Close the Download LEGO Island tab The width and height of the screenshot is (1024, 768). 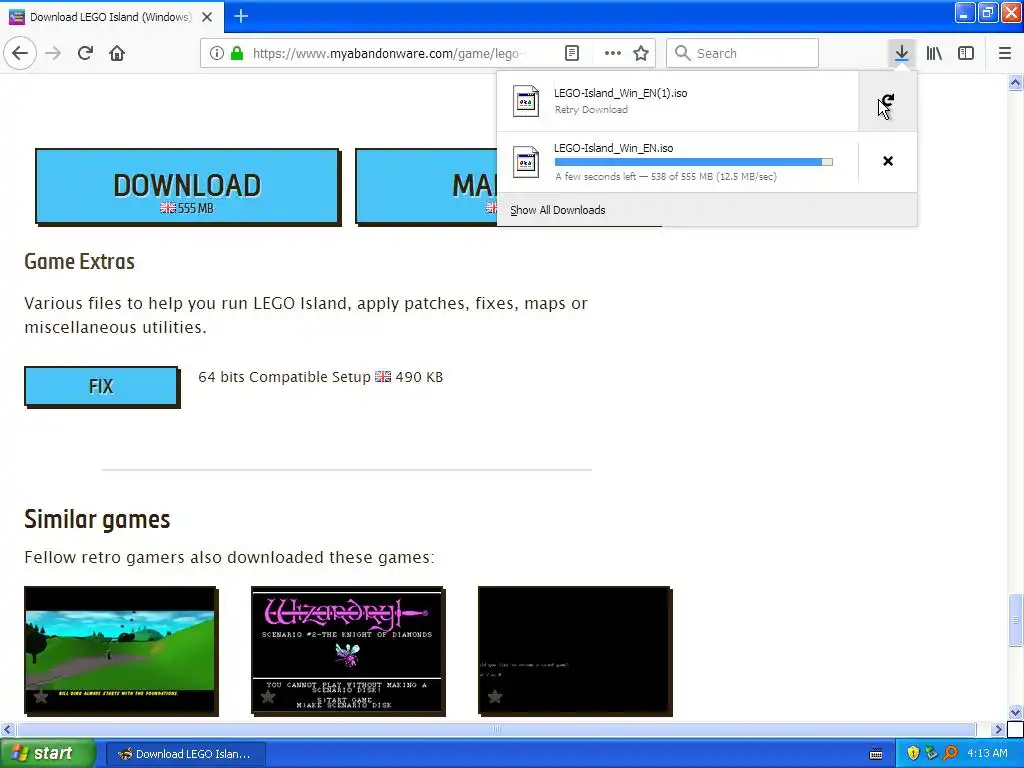point(207,17)
